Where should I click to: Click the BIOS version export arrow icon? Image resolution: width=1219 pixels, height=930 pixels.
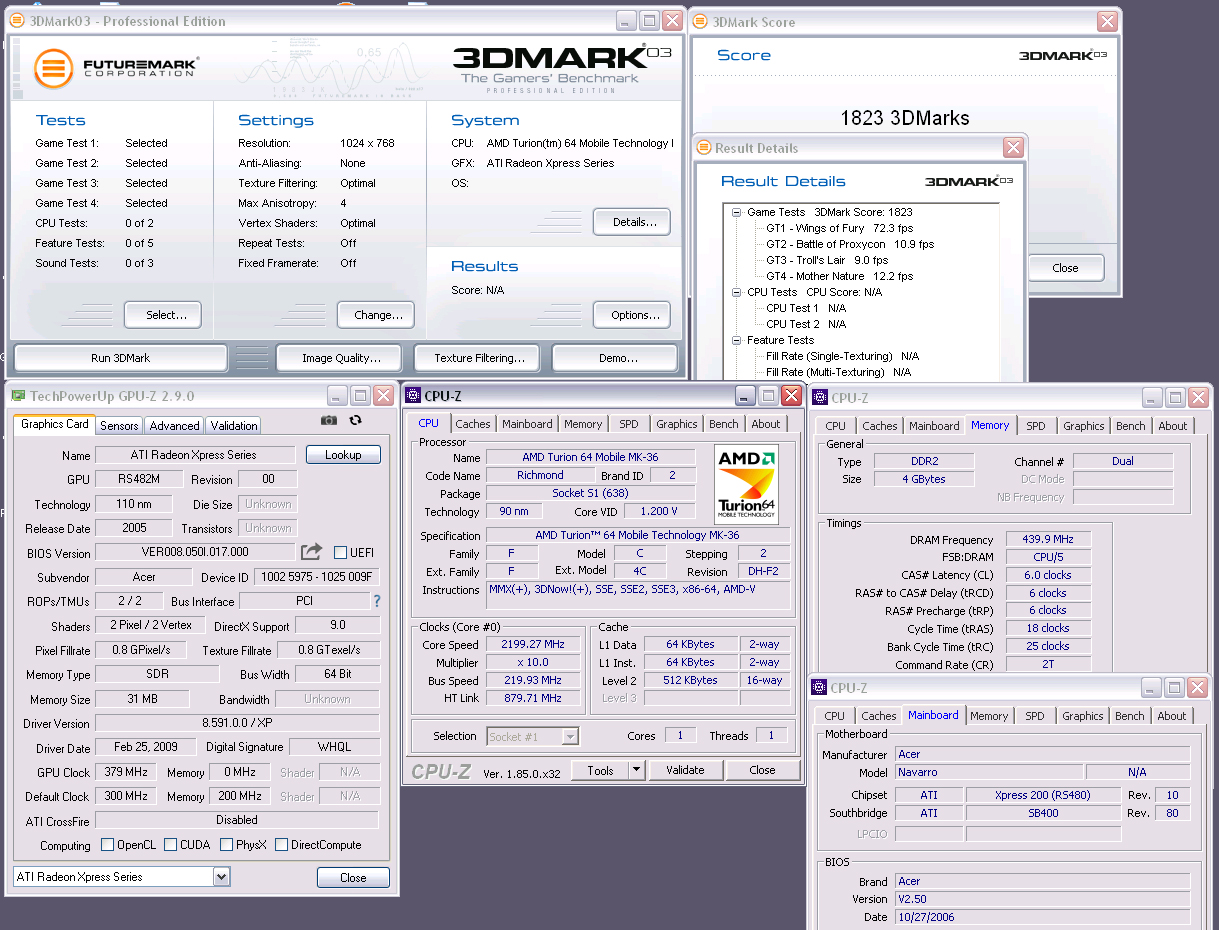pos(311,551)
